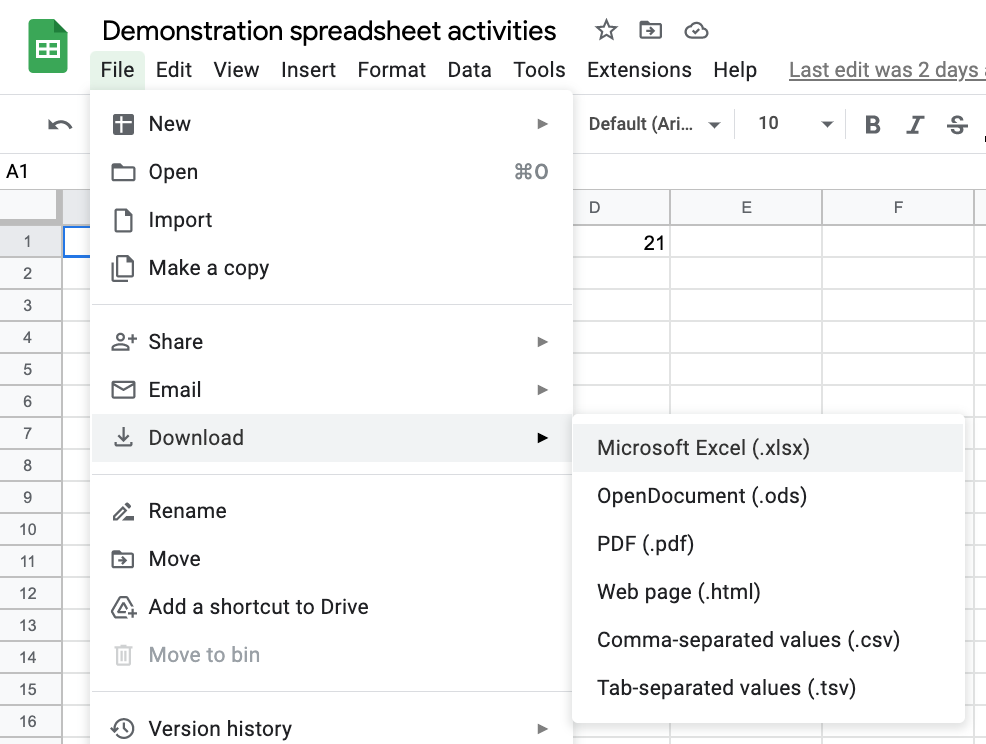Select Add a shortcut to Drive
The height and width of the screenshot is (744, 986).
click(x=331, y=607)
